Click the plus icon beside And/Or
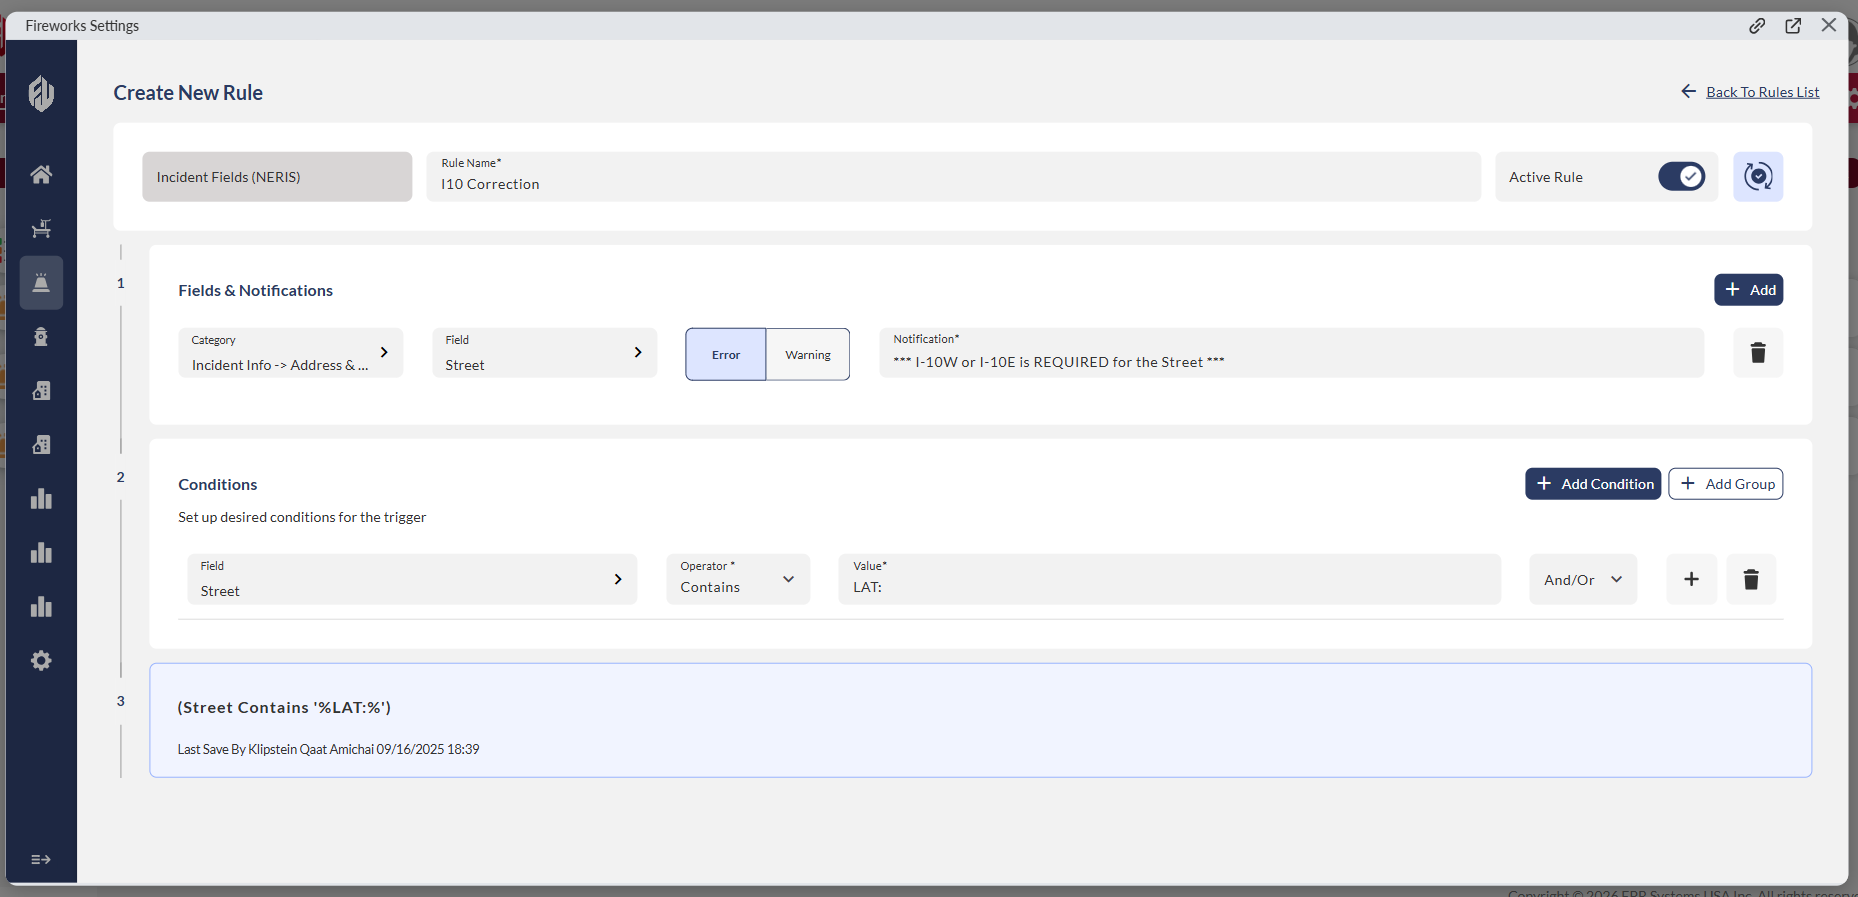The image size is (1858, 897). (1691, 580)
